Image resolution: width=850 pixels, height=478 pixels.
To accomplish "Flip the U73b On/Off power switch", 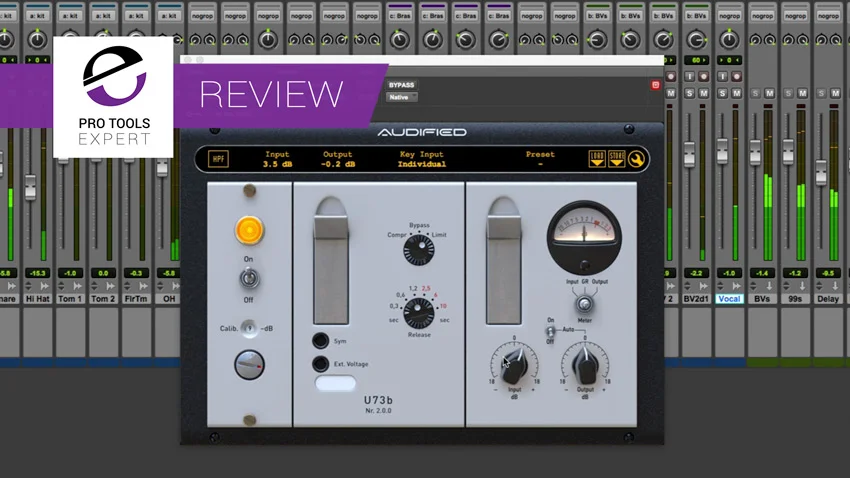I will [x=249, y=279].
